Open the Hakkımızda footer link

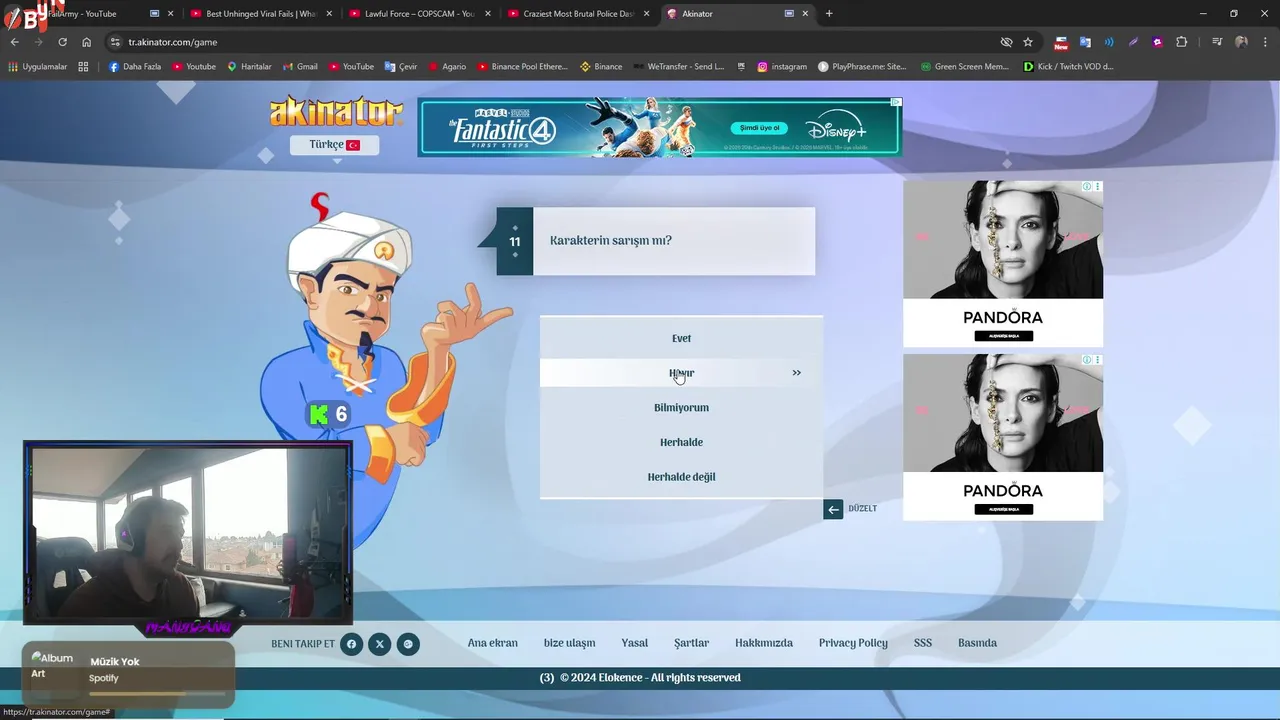point(764,643)
